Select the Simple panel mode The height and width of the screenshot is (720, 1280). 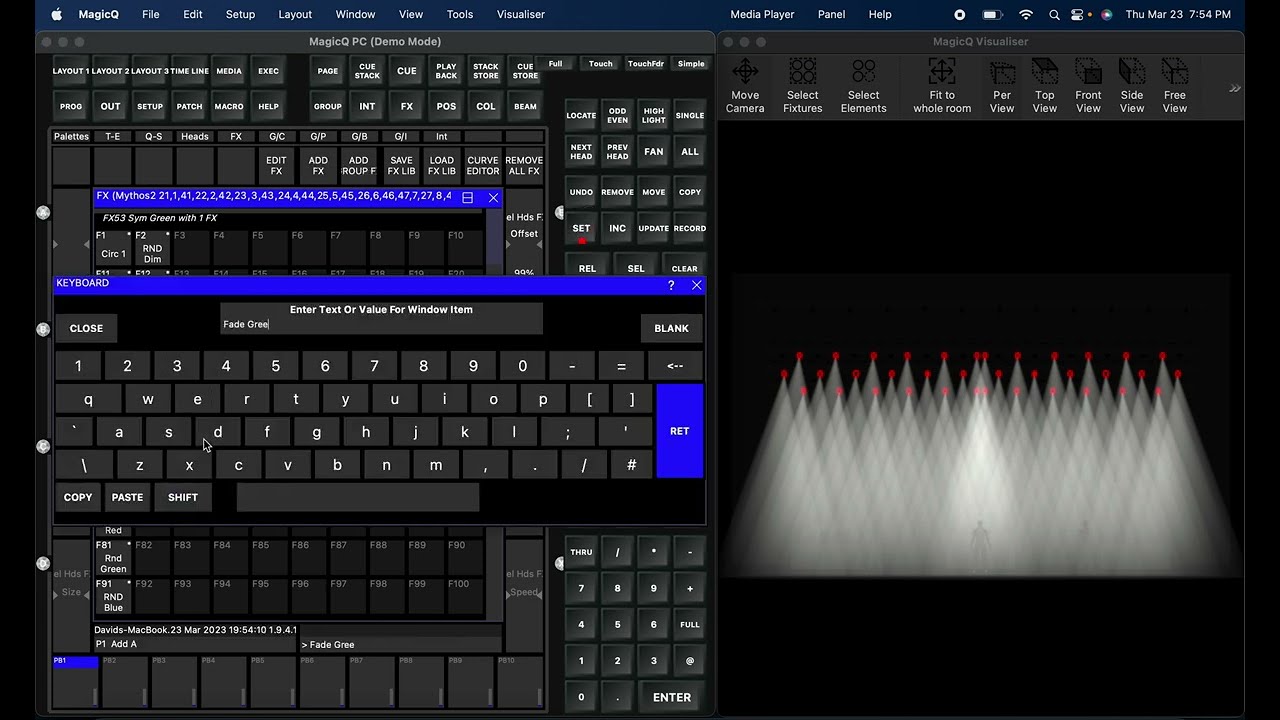tap(691, 64)
